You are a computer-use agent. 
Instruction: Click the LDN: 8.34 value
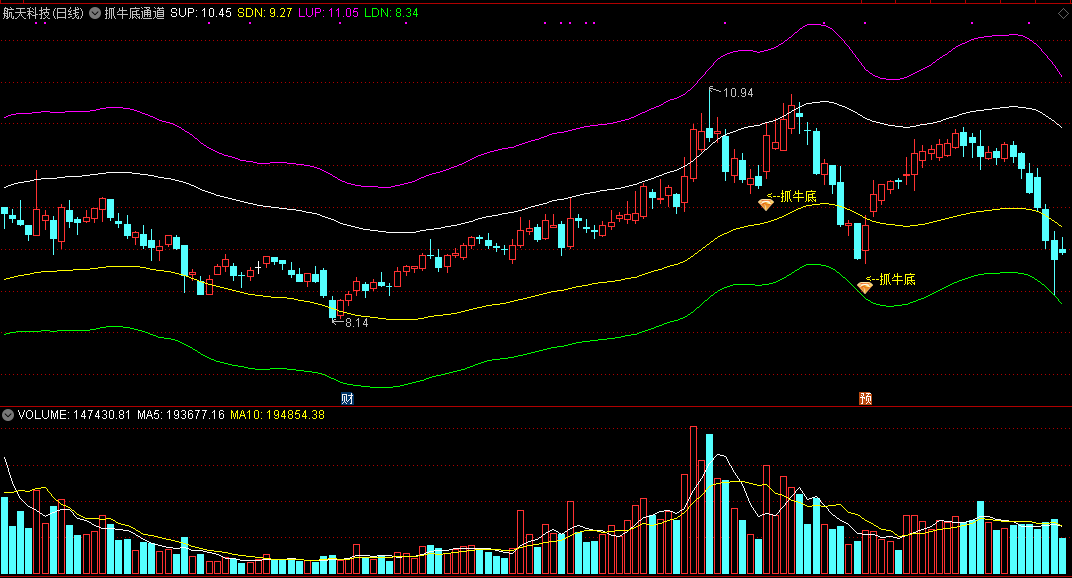(391, 13)
